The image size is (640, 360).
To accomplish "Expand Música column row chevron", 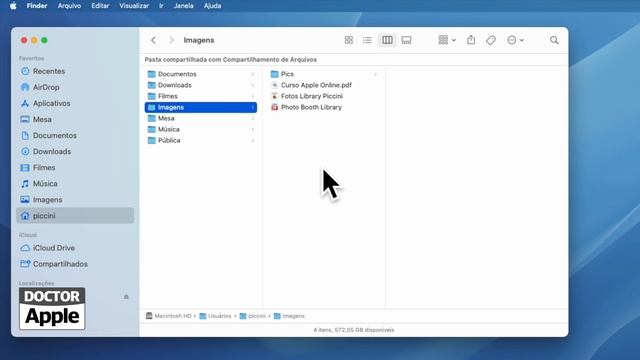I will pyautogui.click(x=253, y=129).
